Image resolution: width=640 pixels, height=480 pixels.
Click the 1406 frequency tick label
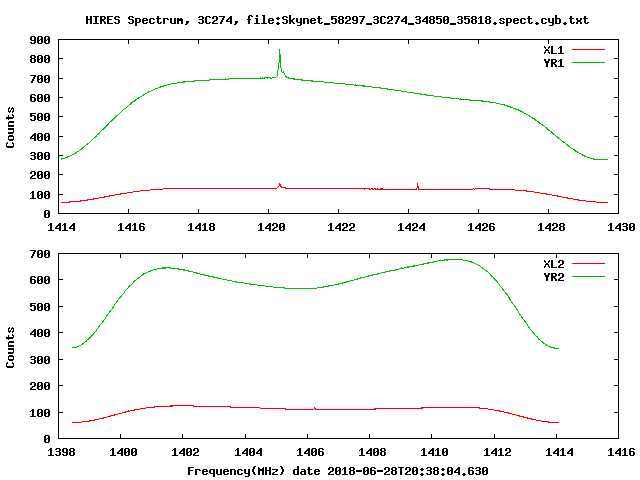(310, 452)
